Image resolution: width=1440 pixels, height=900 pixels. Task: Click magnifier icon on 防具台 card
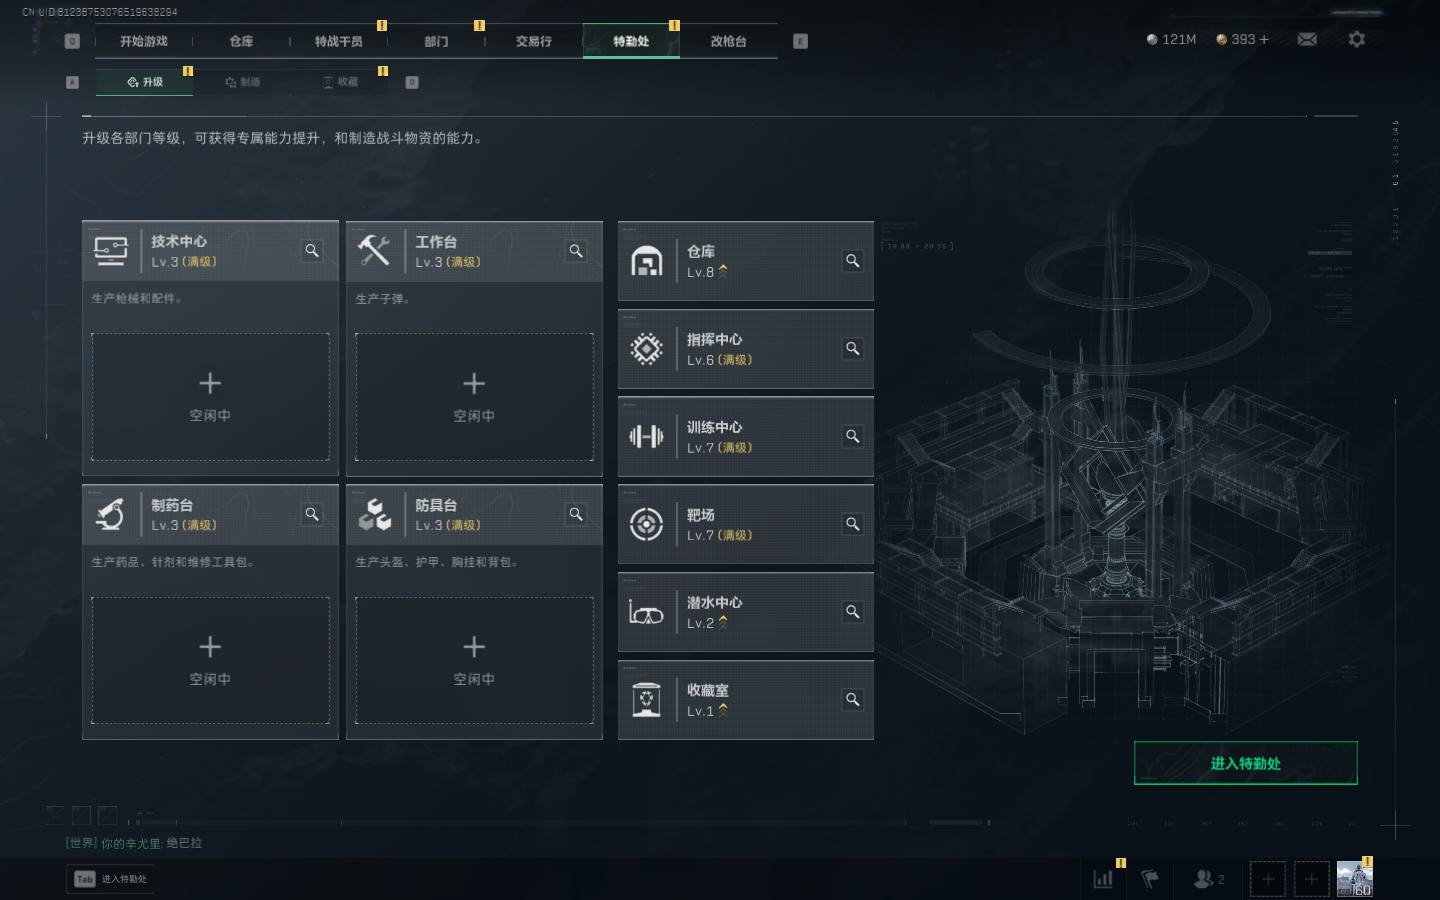point(576,514)
